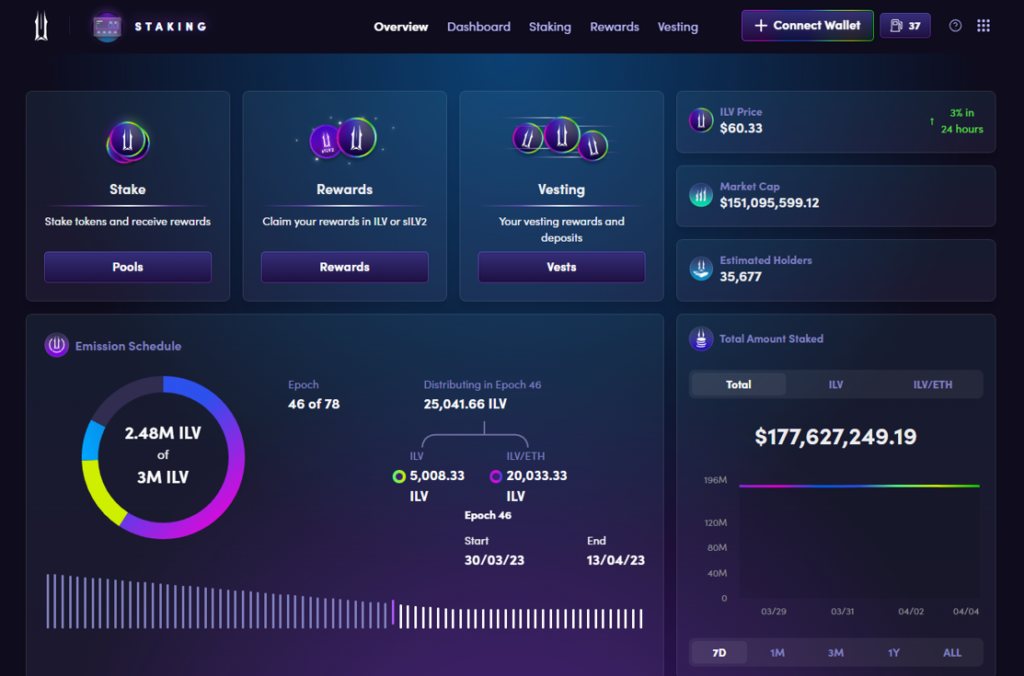
Task: Open the help question mark icon
Action: (955, 26)
